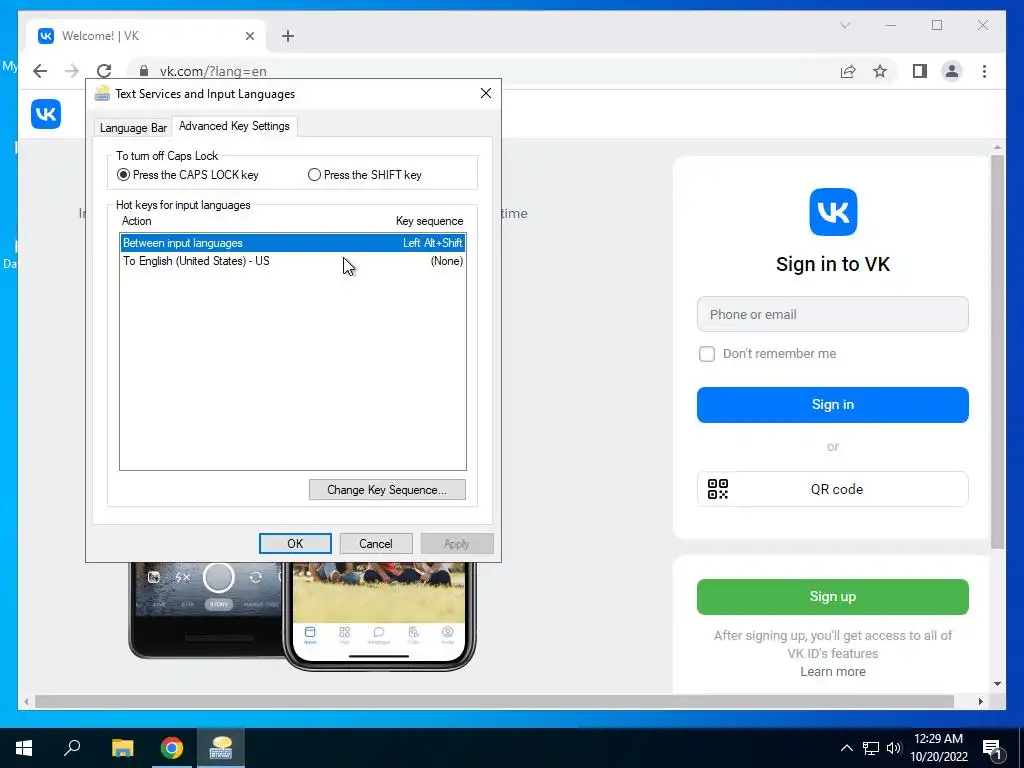The width and height of the screenshot is (1024, 768).
Task: Select Press the SHIFT key option
Action: tap(364, 175)
